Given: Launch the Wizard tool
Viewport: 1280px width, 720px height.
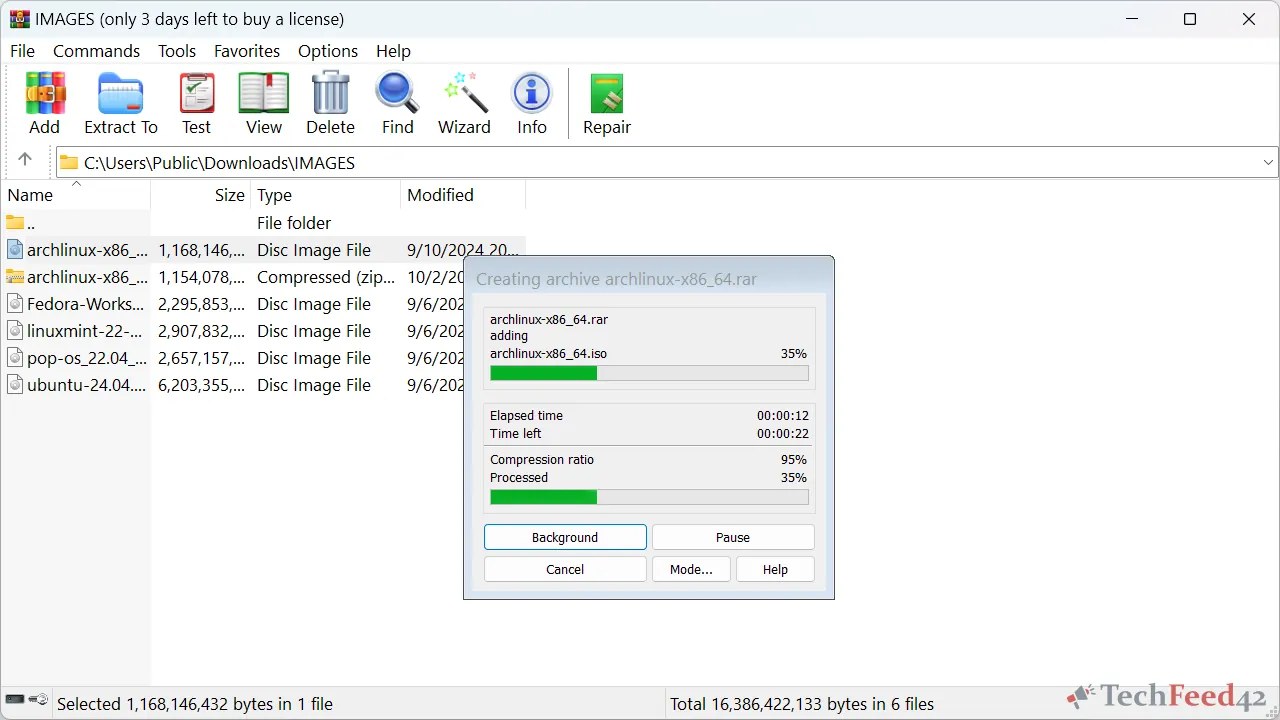Looking at the screenshot, I should point(465,94).
